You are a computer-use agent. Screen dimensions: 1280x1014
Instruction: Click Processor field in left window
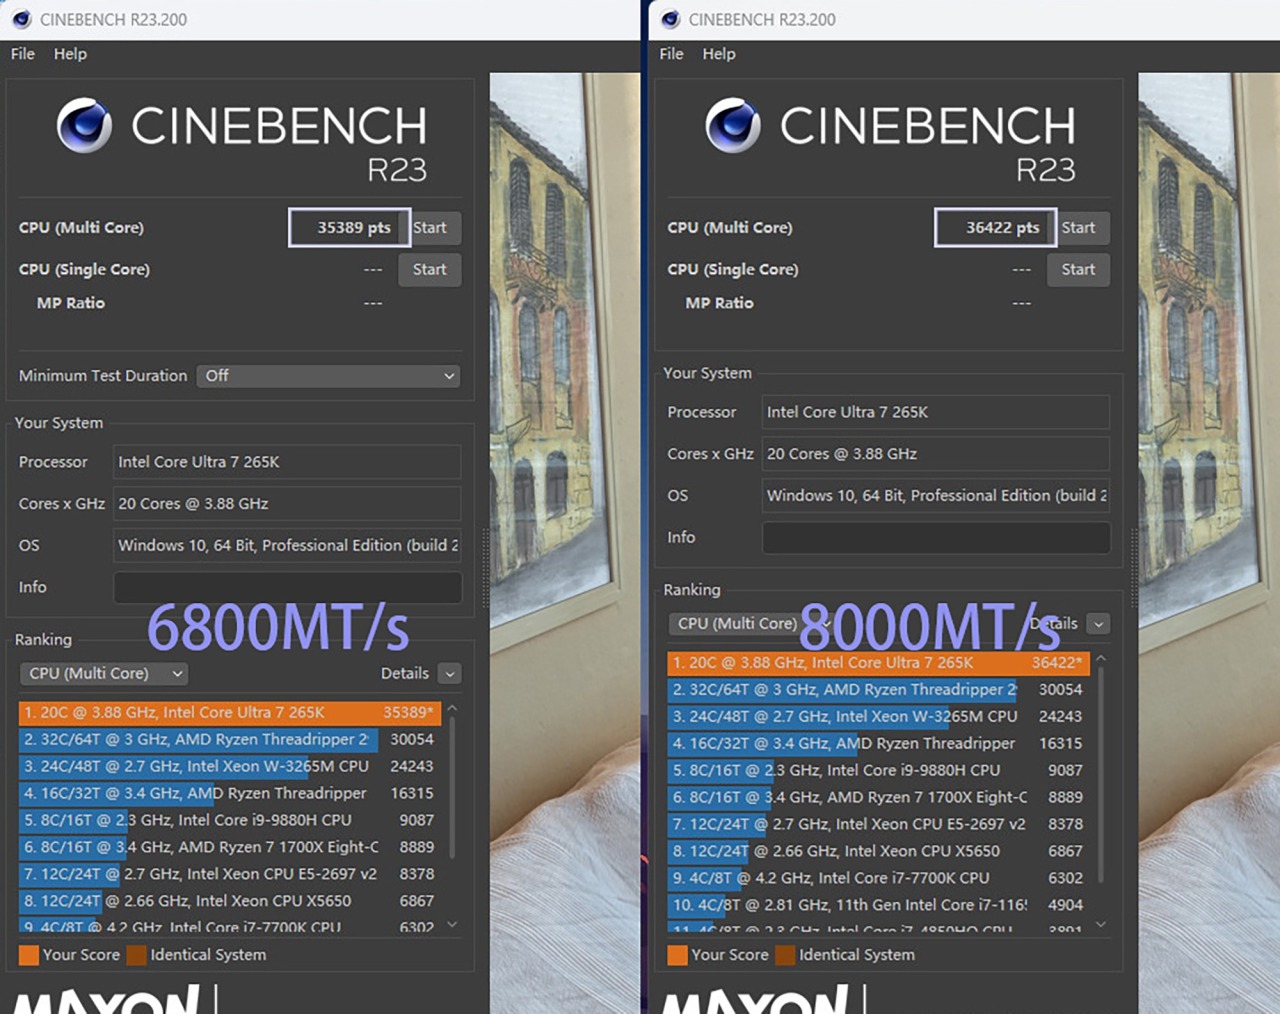[288, 462]
